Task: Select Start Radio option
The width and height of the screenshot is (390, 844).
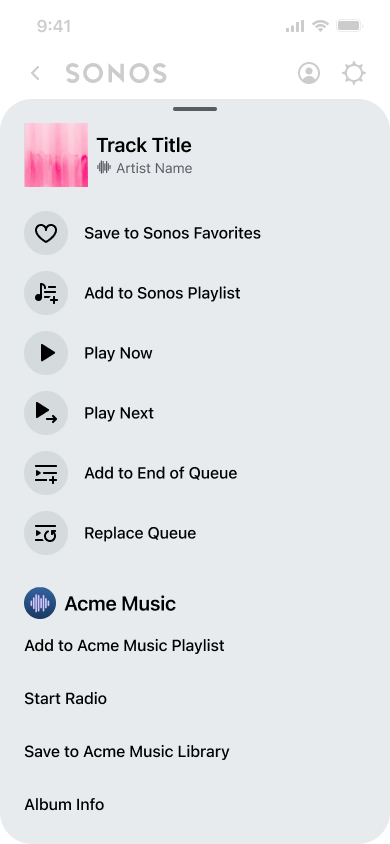Action: click(x=66, y=699)
